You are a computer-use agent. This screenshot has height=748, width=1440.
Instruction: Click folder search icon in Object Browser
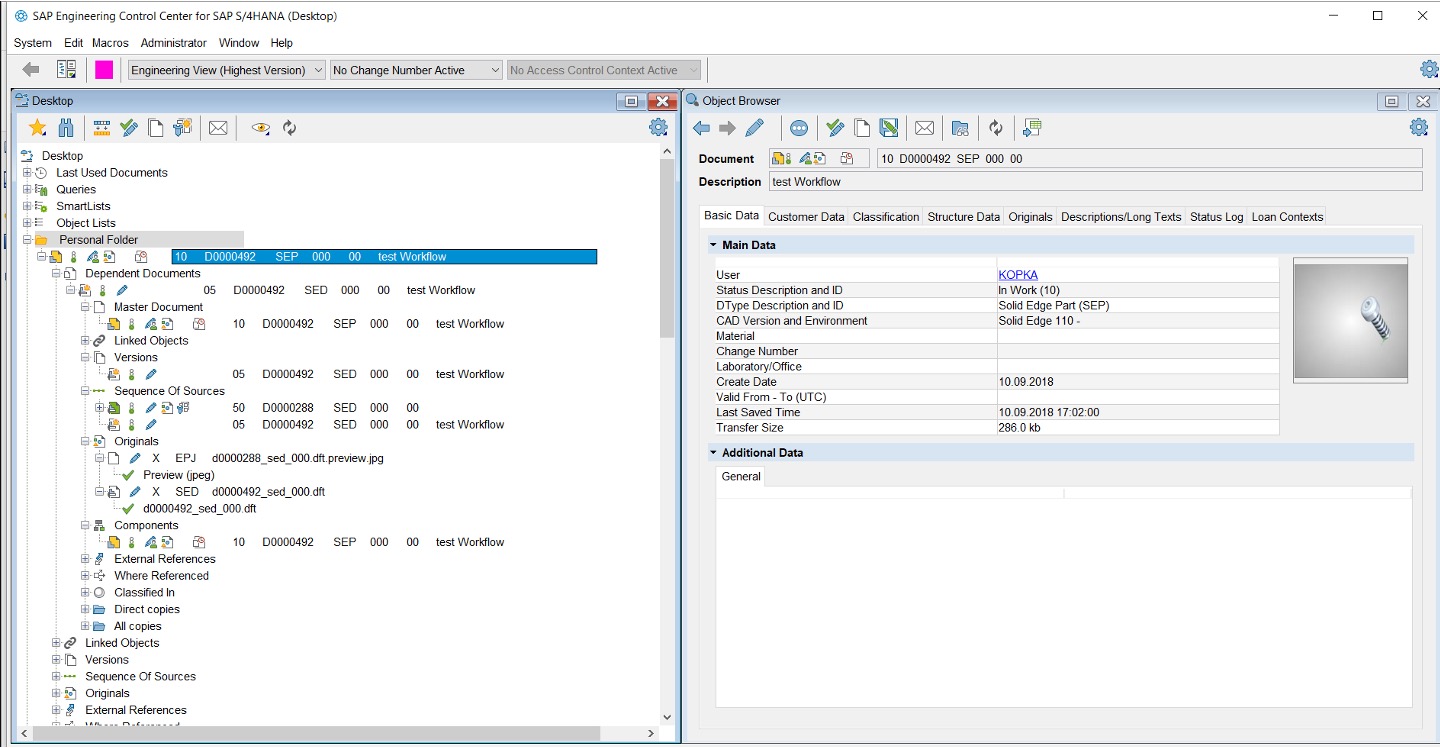pos(960,127)
